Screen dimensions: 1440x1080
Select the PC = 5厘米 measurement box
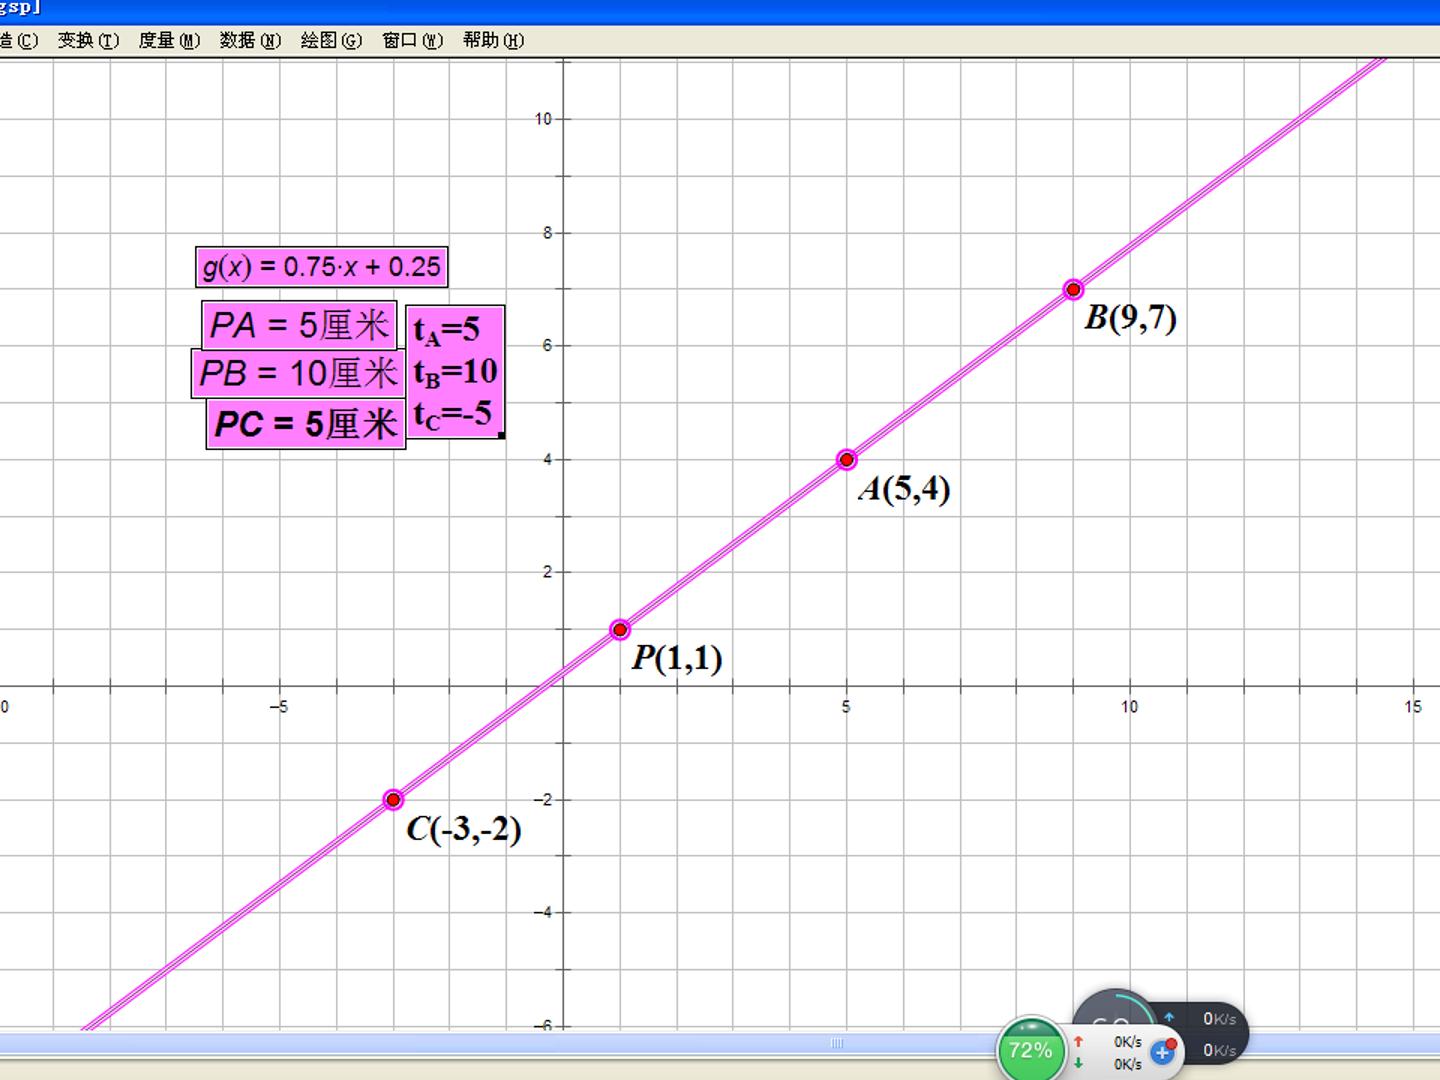[305, 424]
